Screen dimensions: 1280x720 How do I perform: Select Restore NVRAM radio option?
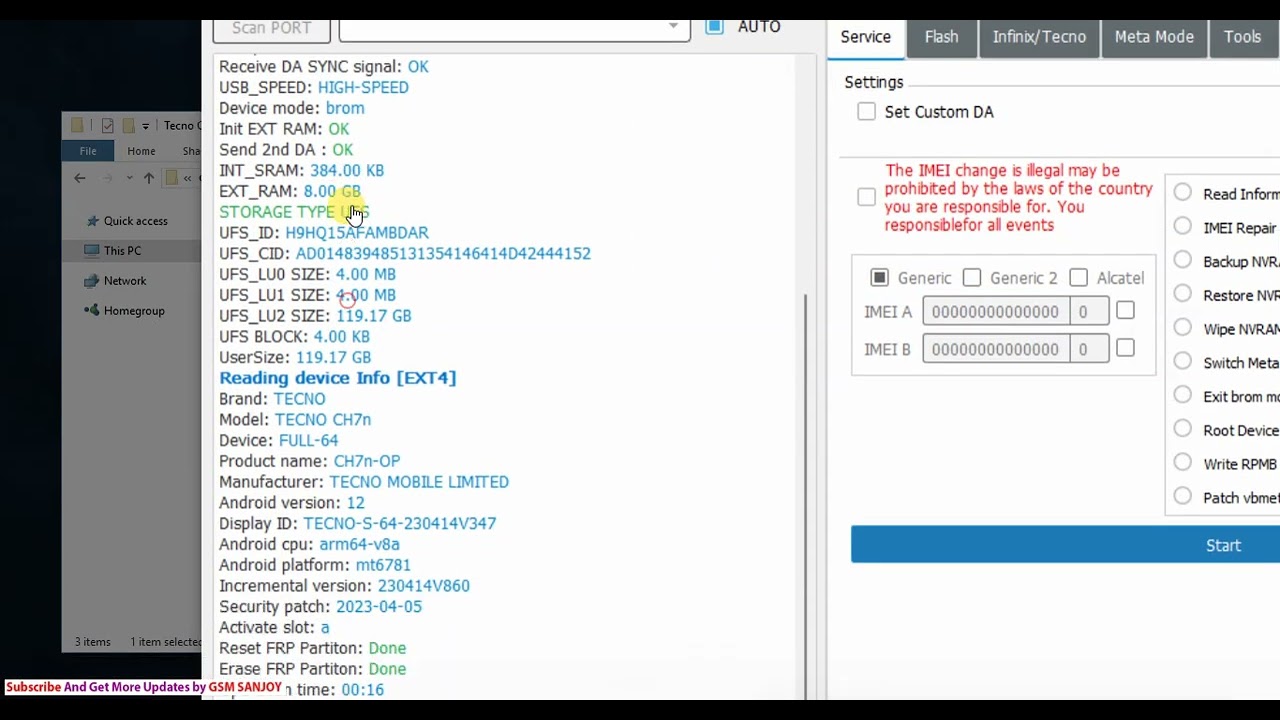[x=1183, y=294]
